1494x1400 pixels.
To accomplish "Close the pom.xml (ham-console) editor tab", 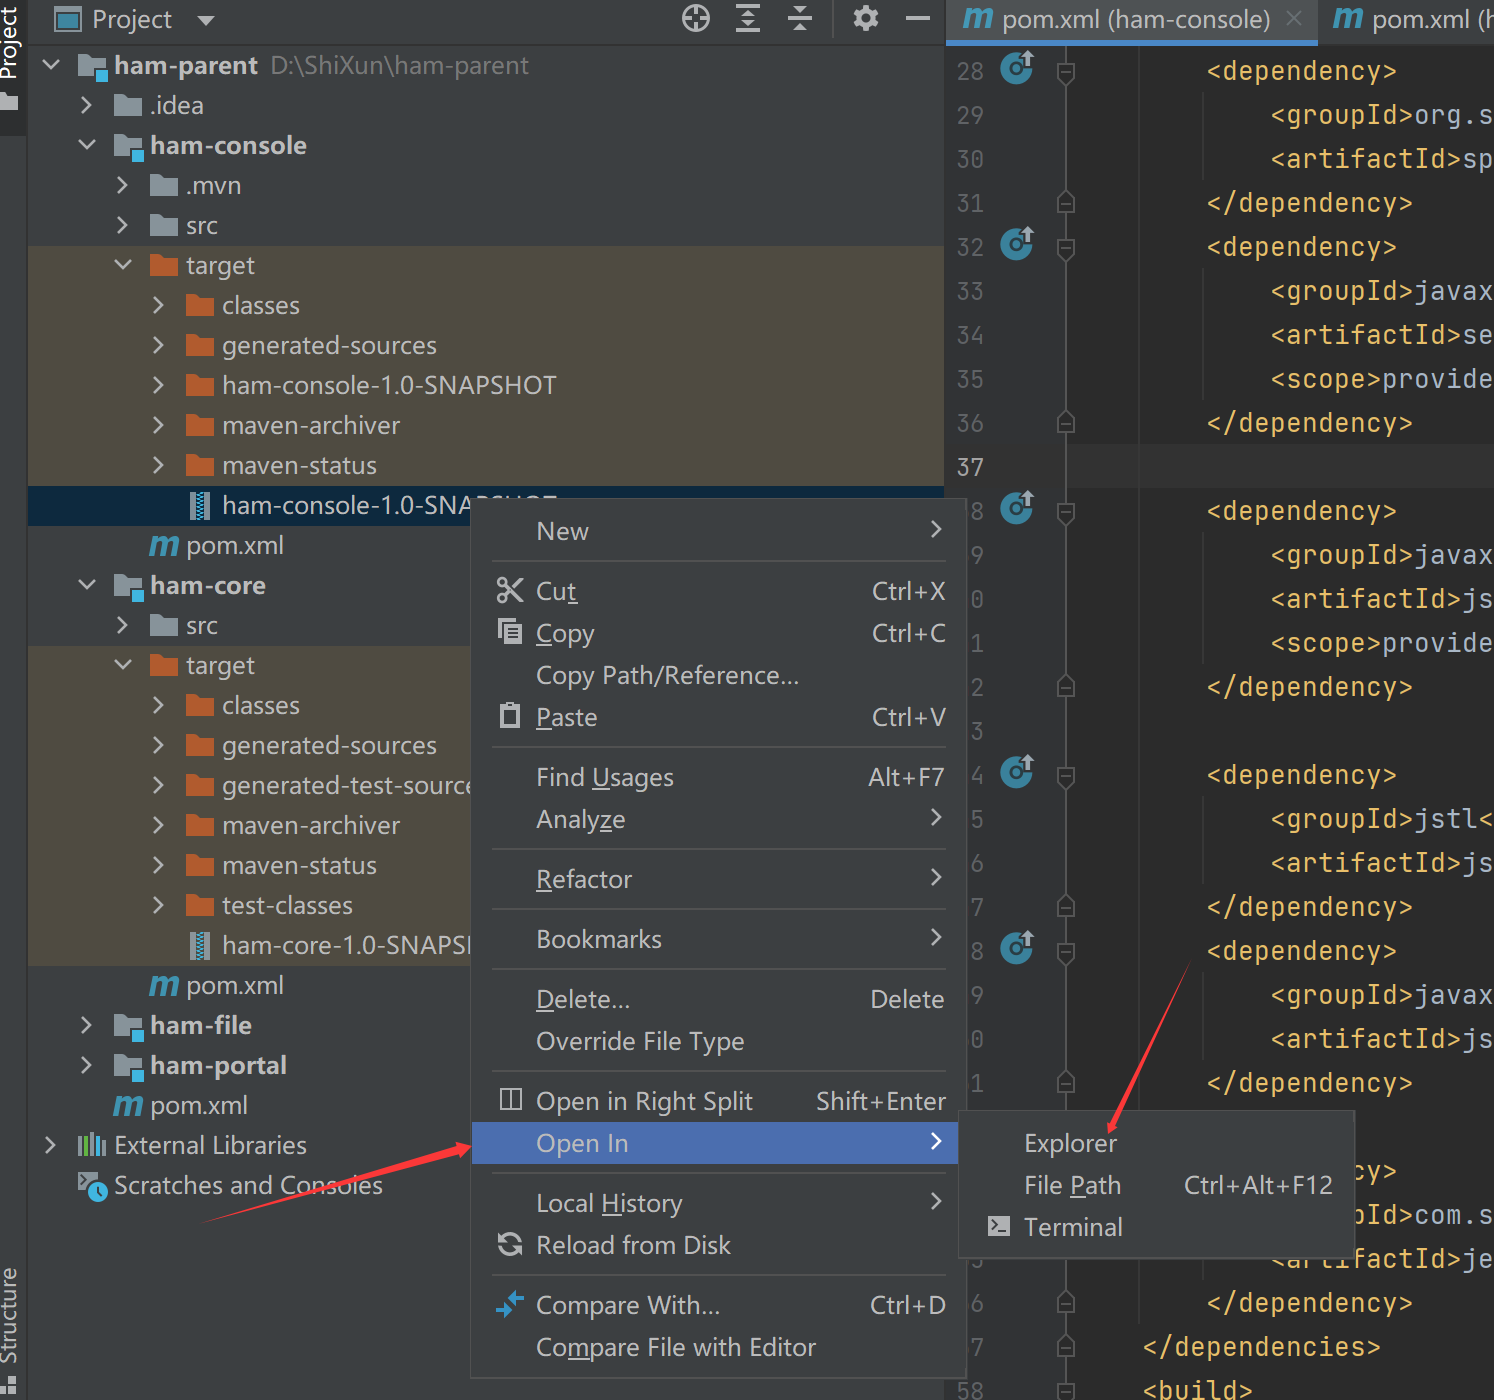I will (1294, 18).
